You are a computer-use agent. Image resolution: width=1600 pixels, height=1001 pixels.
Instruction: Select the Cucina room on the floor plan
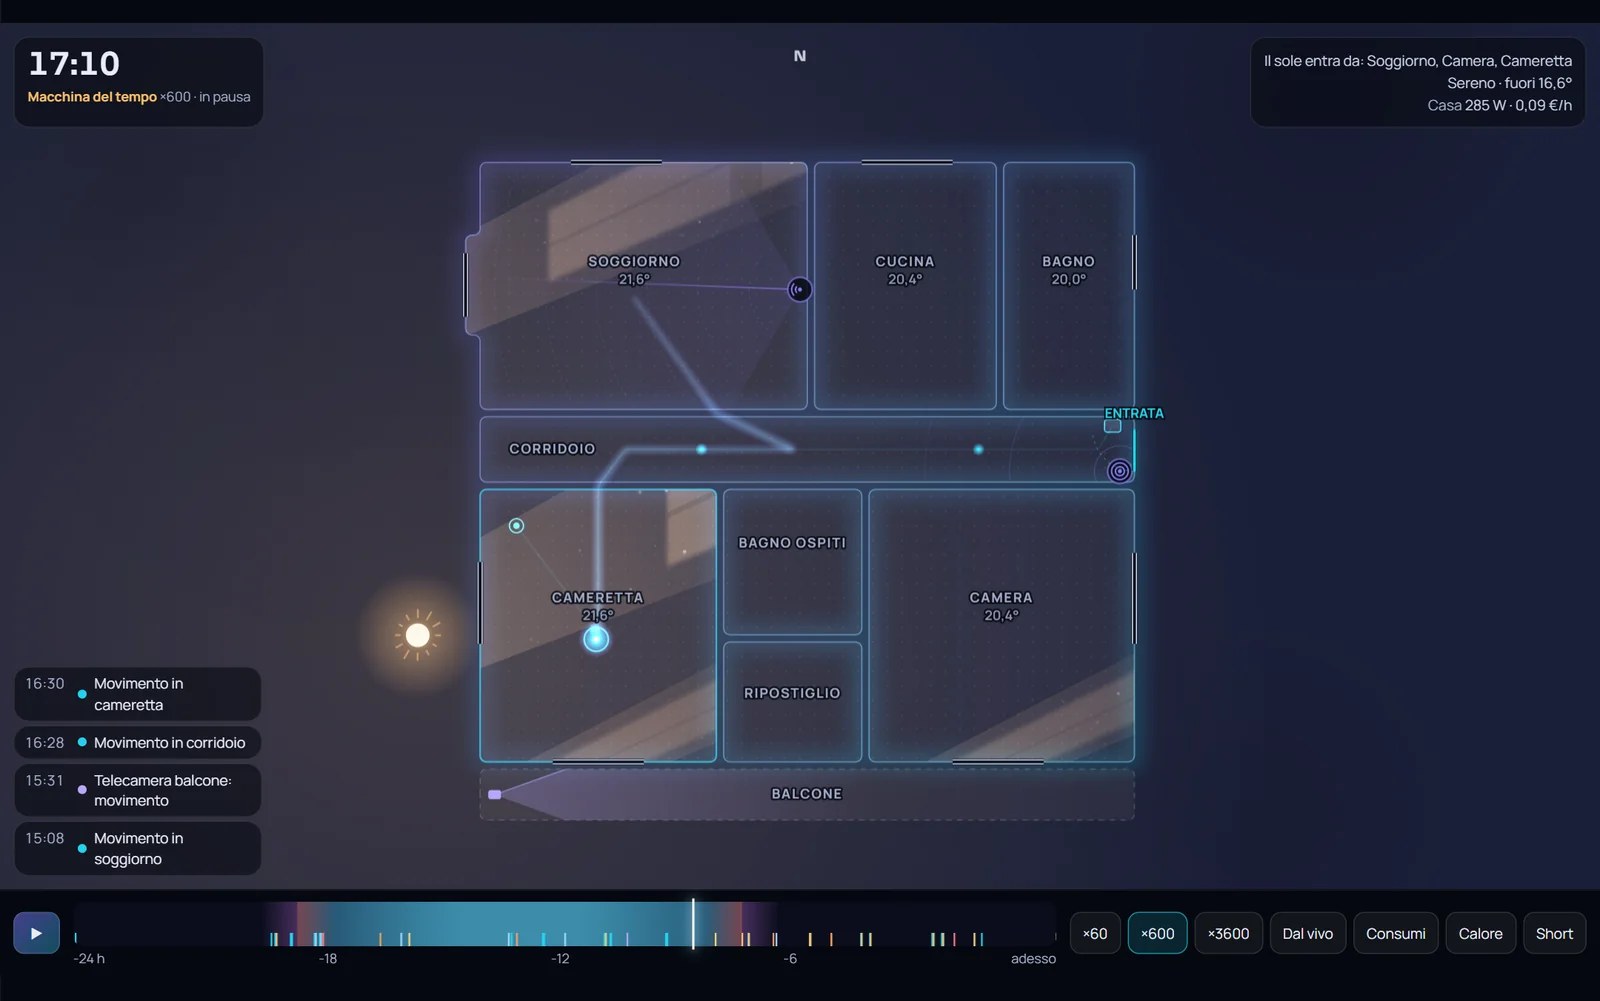[x=905, y=286]
